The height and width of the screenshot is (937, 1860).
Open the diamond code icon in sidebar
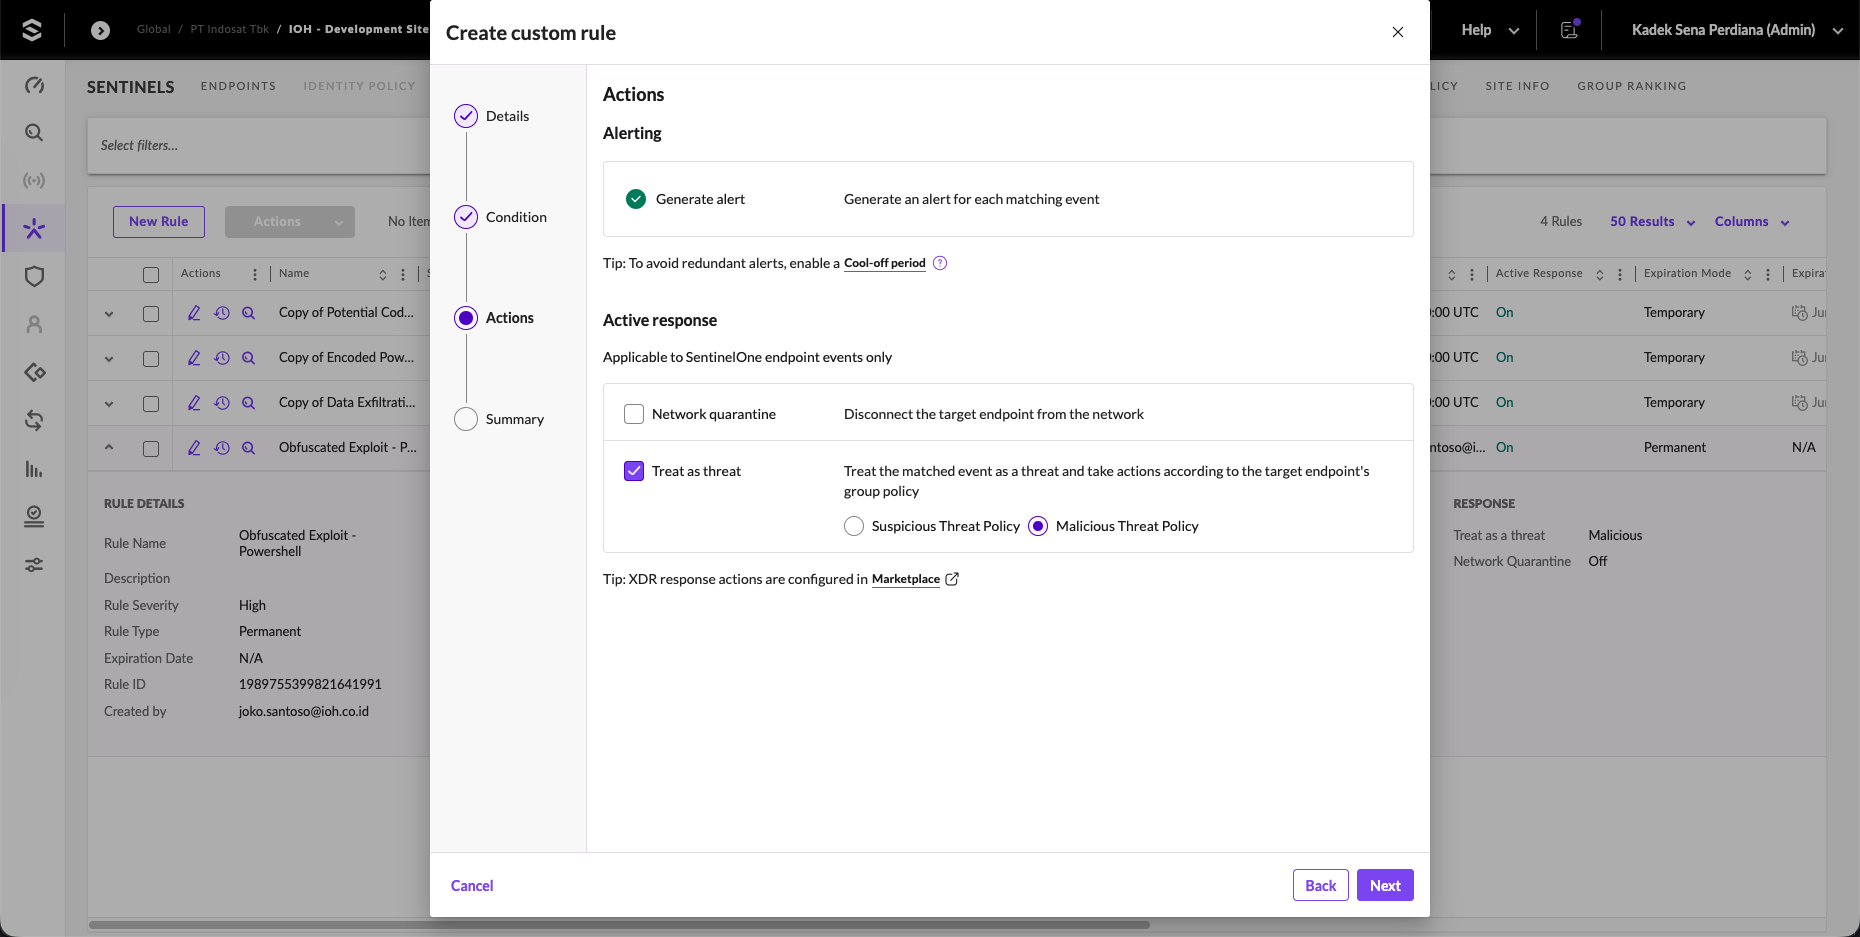pyautogui.click(x=34, y=372)
